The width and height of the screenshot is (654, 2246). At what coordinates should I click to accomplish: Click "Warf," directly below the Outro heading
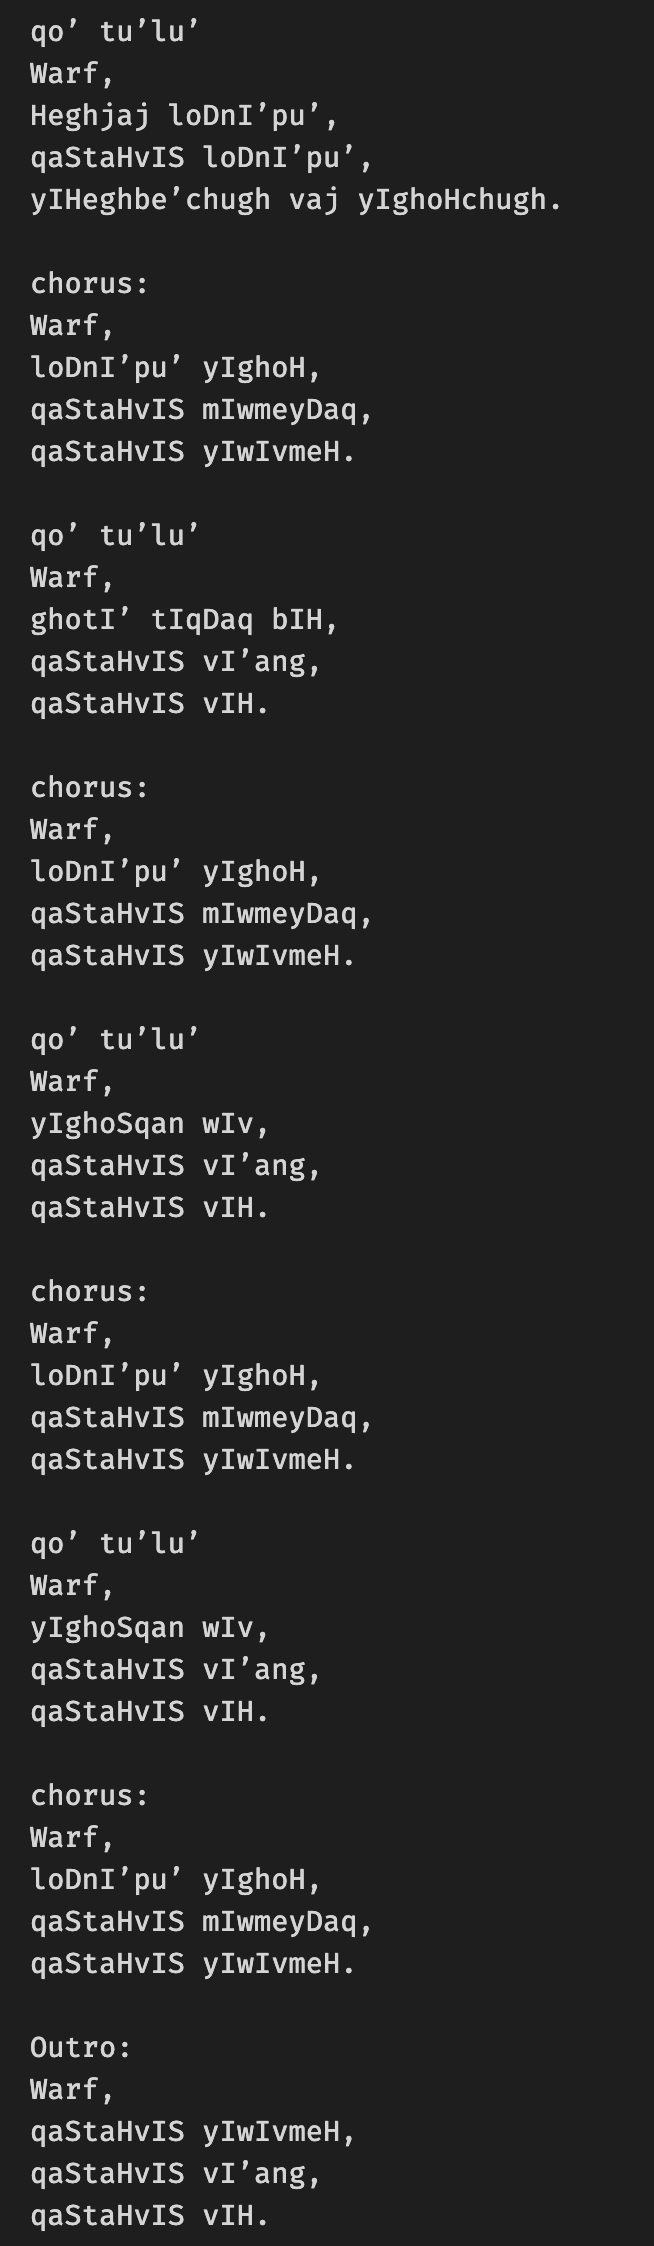point(72,2090)
